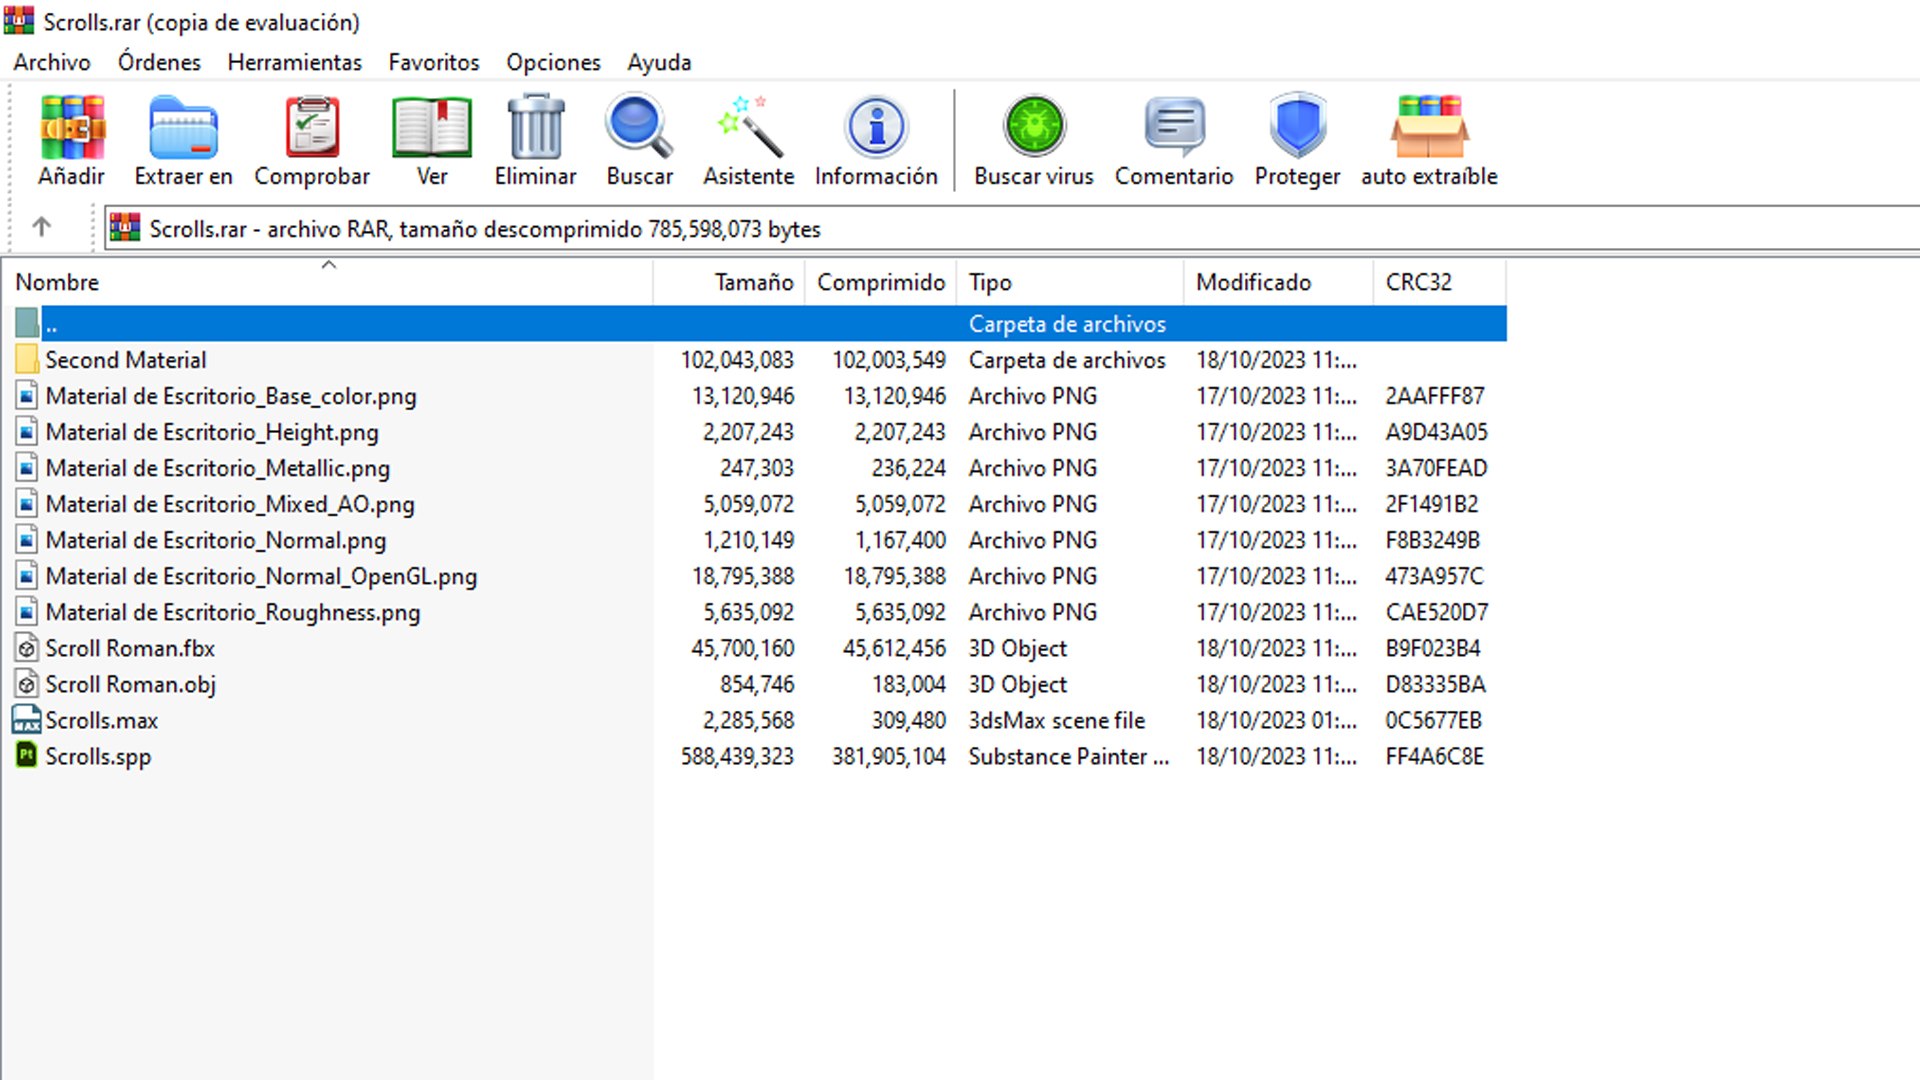This screenshot has width=1920, height=1080.
Task: Sort by Modificado column header
Action: (1253, 282)
